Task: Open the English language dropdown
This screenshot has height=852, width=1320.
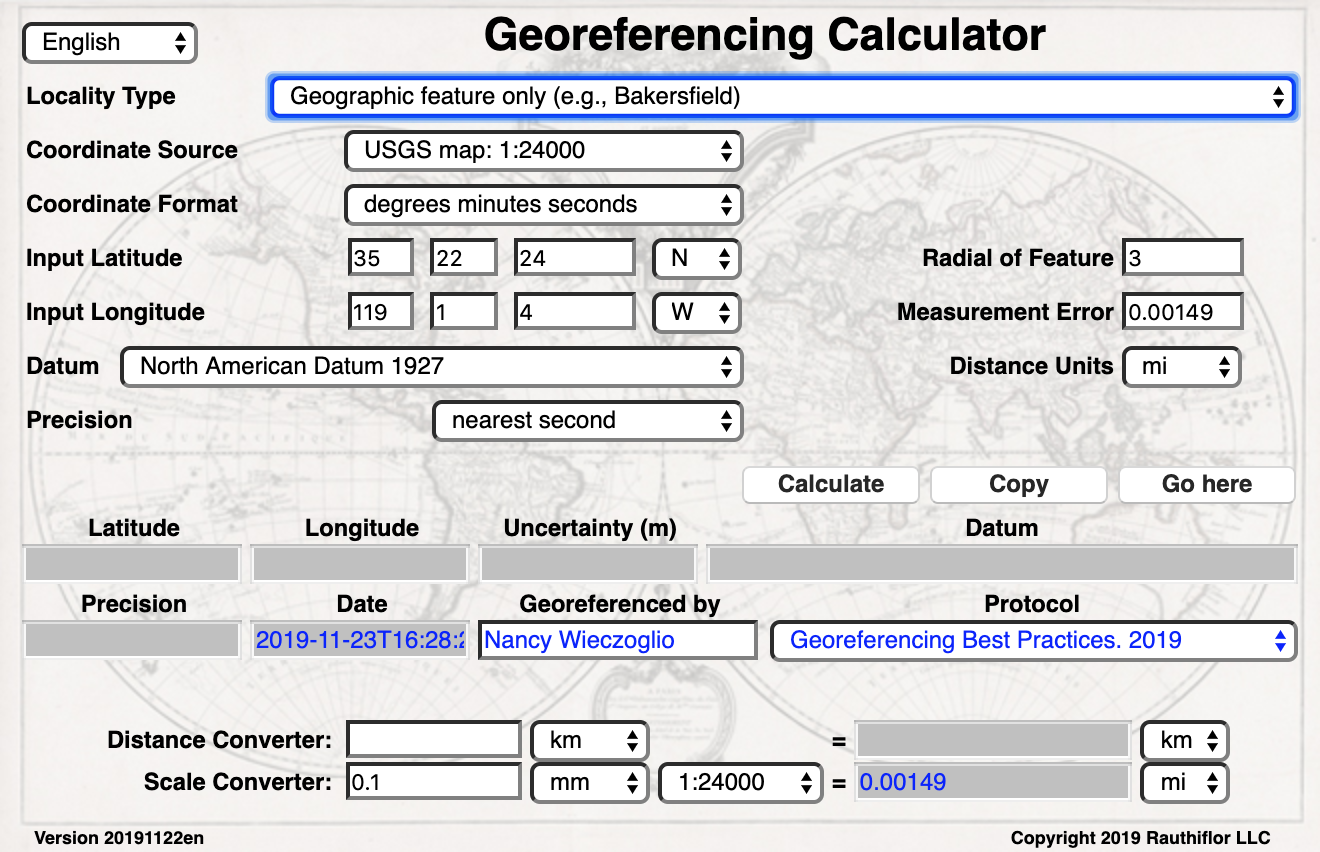Action: click(x=110, y=43)
